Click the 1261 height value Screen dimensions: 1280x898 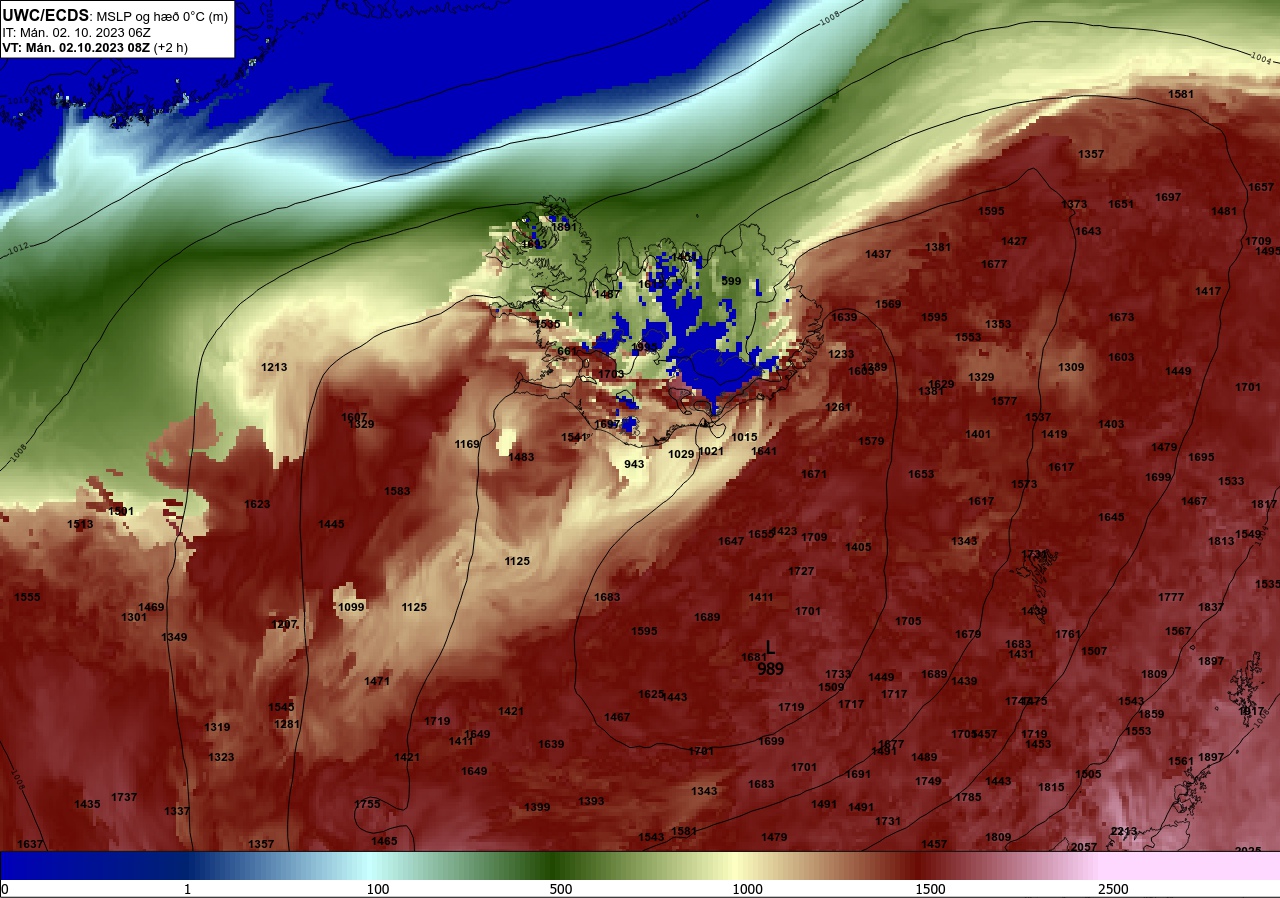(x=838, y=407)
